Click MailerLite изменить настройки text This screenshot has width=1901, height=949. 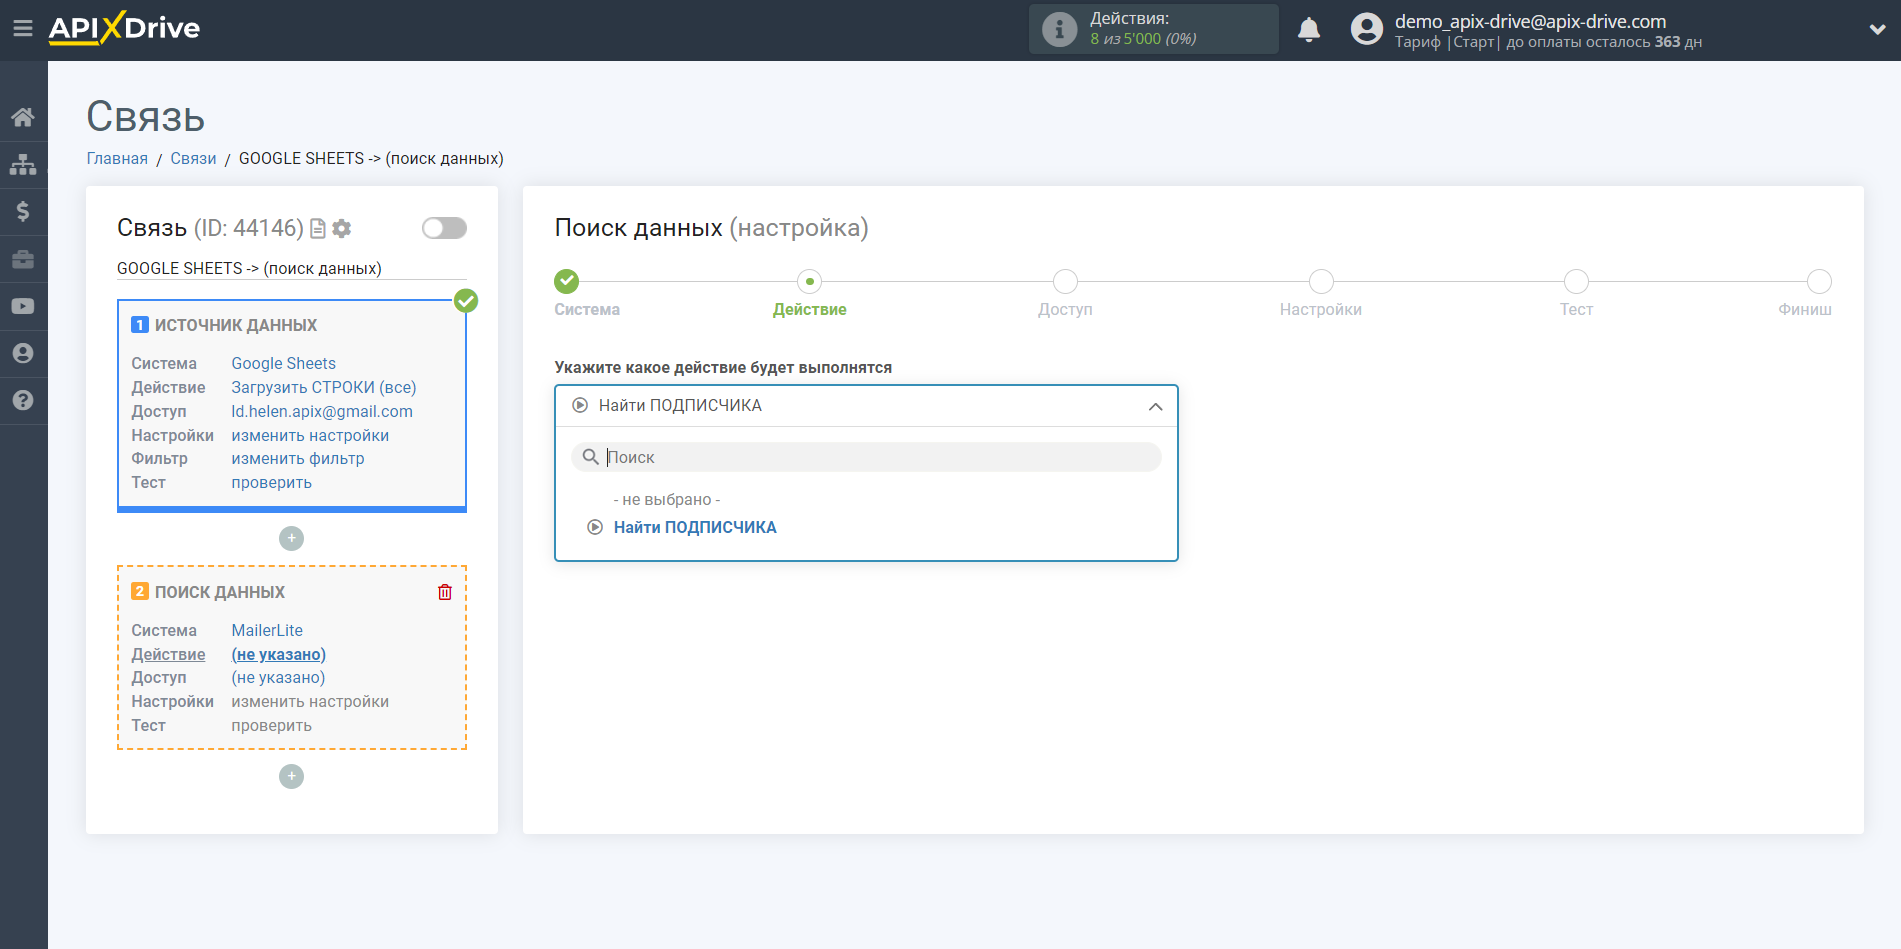310,701
